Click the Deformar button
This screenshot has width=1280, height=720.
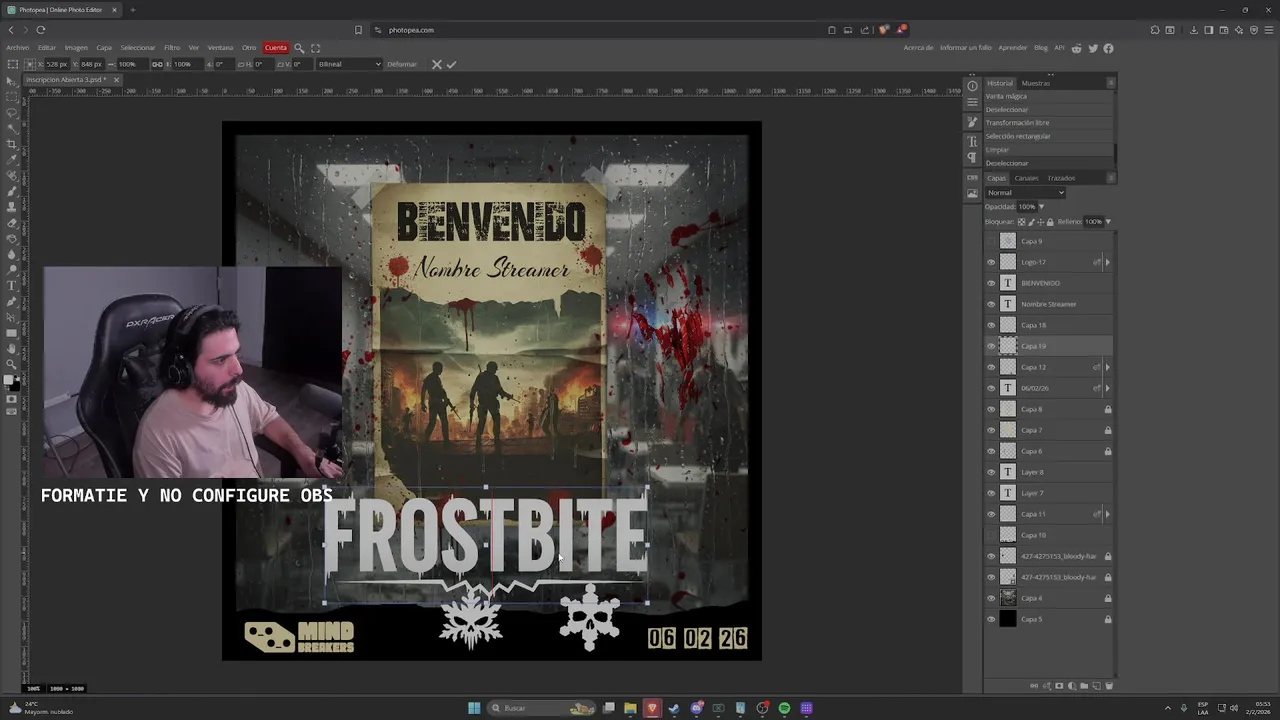click(x=402, y=64)
